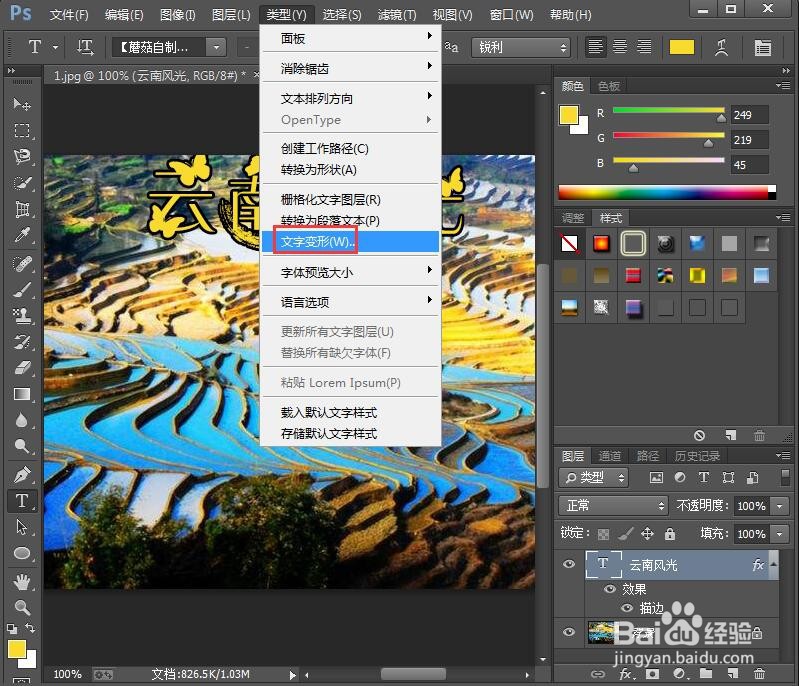Switch to the 历史记录 tab
Screen dimensions: 799x686
pos(697,456)
